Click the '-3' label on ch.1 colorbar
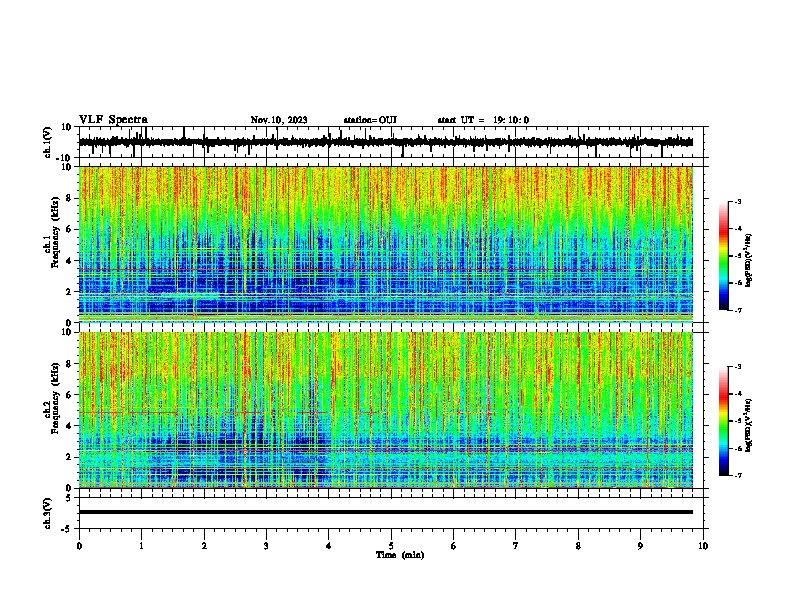Image resolution: width=792 pixels, height=612 pixels. (737, 201)
